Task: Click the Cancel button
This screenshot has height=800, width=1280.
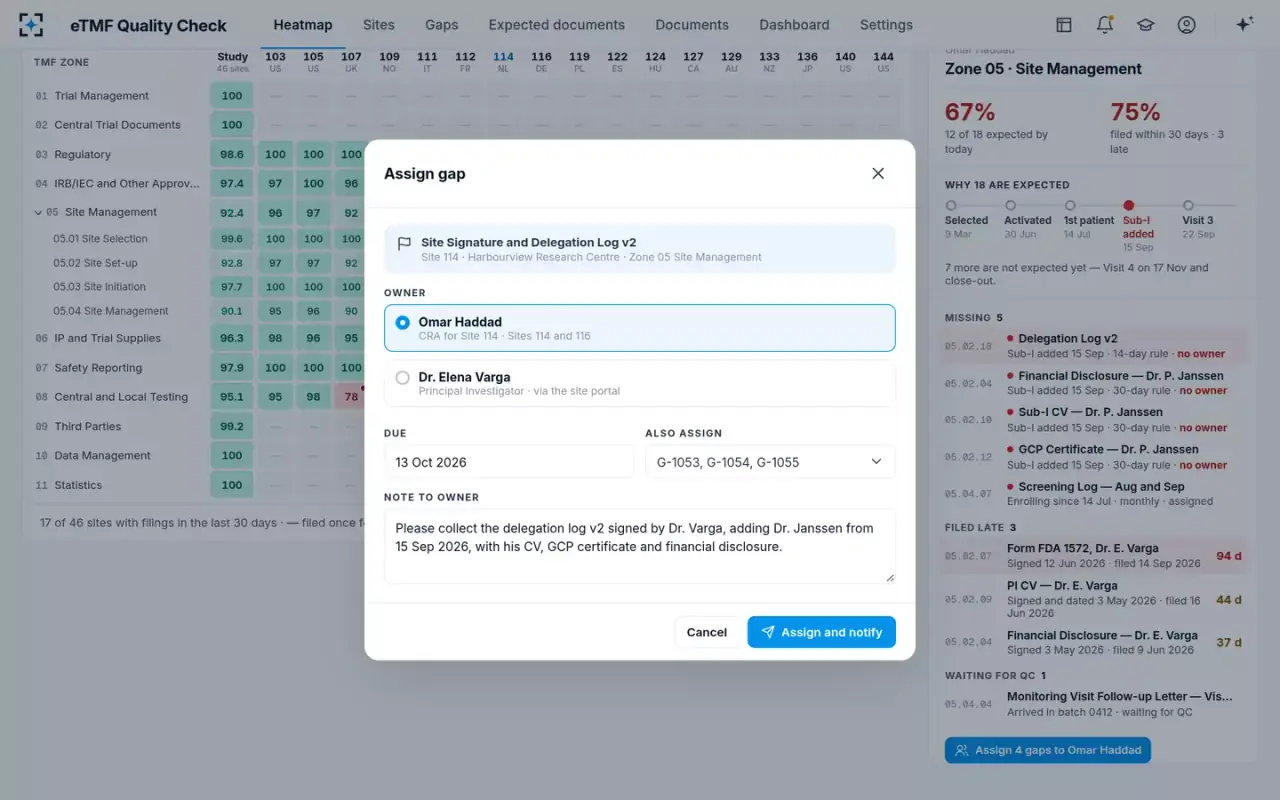Action: 707,632
